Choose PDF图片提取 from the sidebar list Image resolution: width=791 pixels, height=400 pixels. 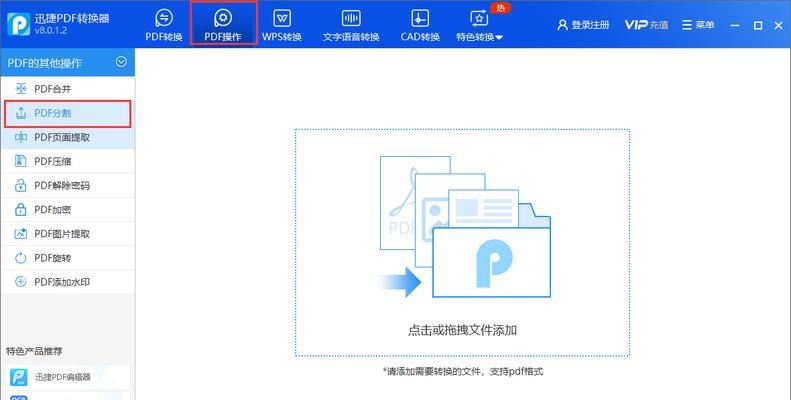click(x=68, y=234)
